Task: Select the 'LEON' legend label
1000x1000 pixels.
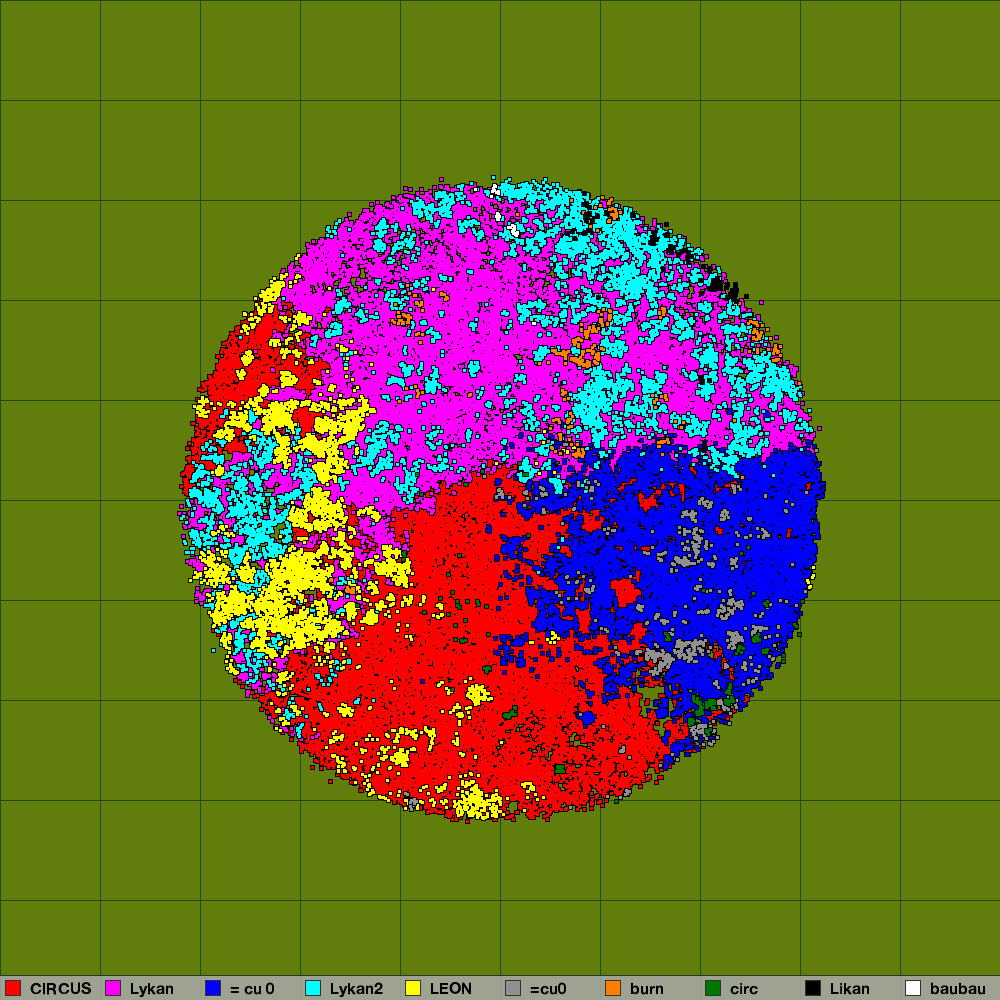Action: 450,989
